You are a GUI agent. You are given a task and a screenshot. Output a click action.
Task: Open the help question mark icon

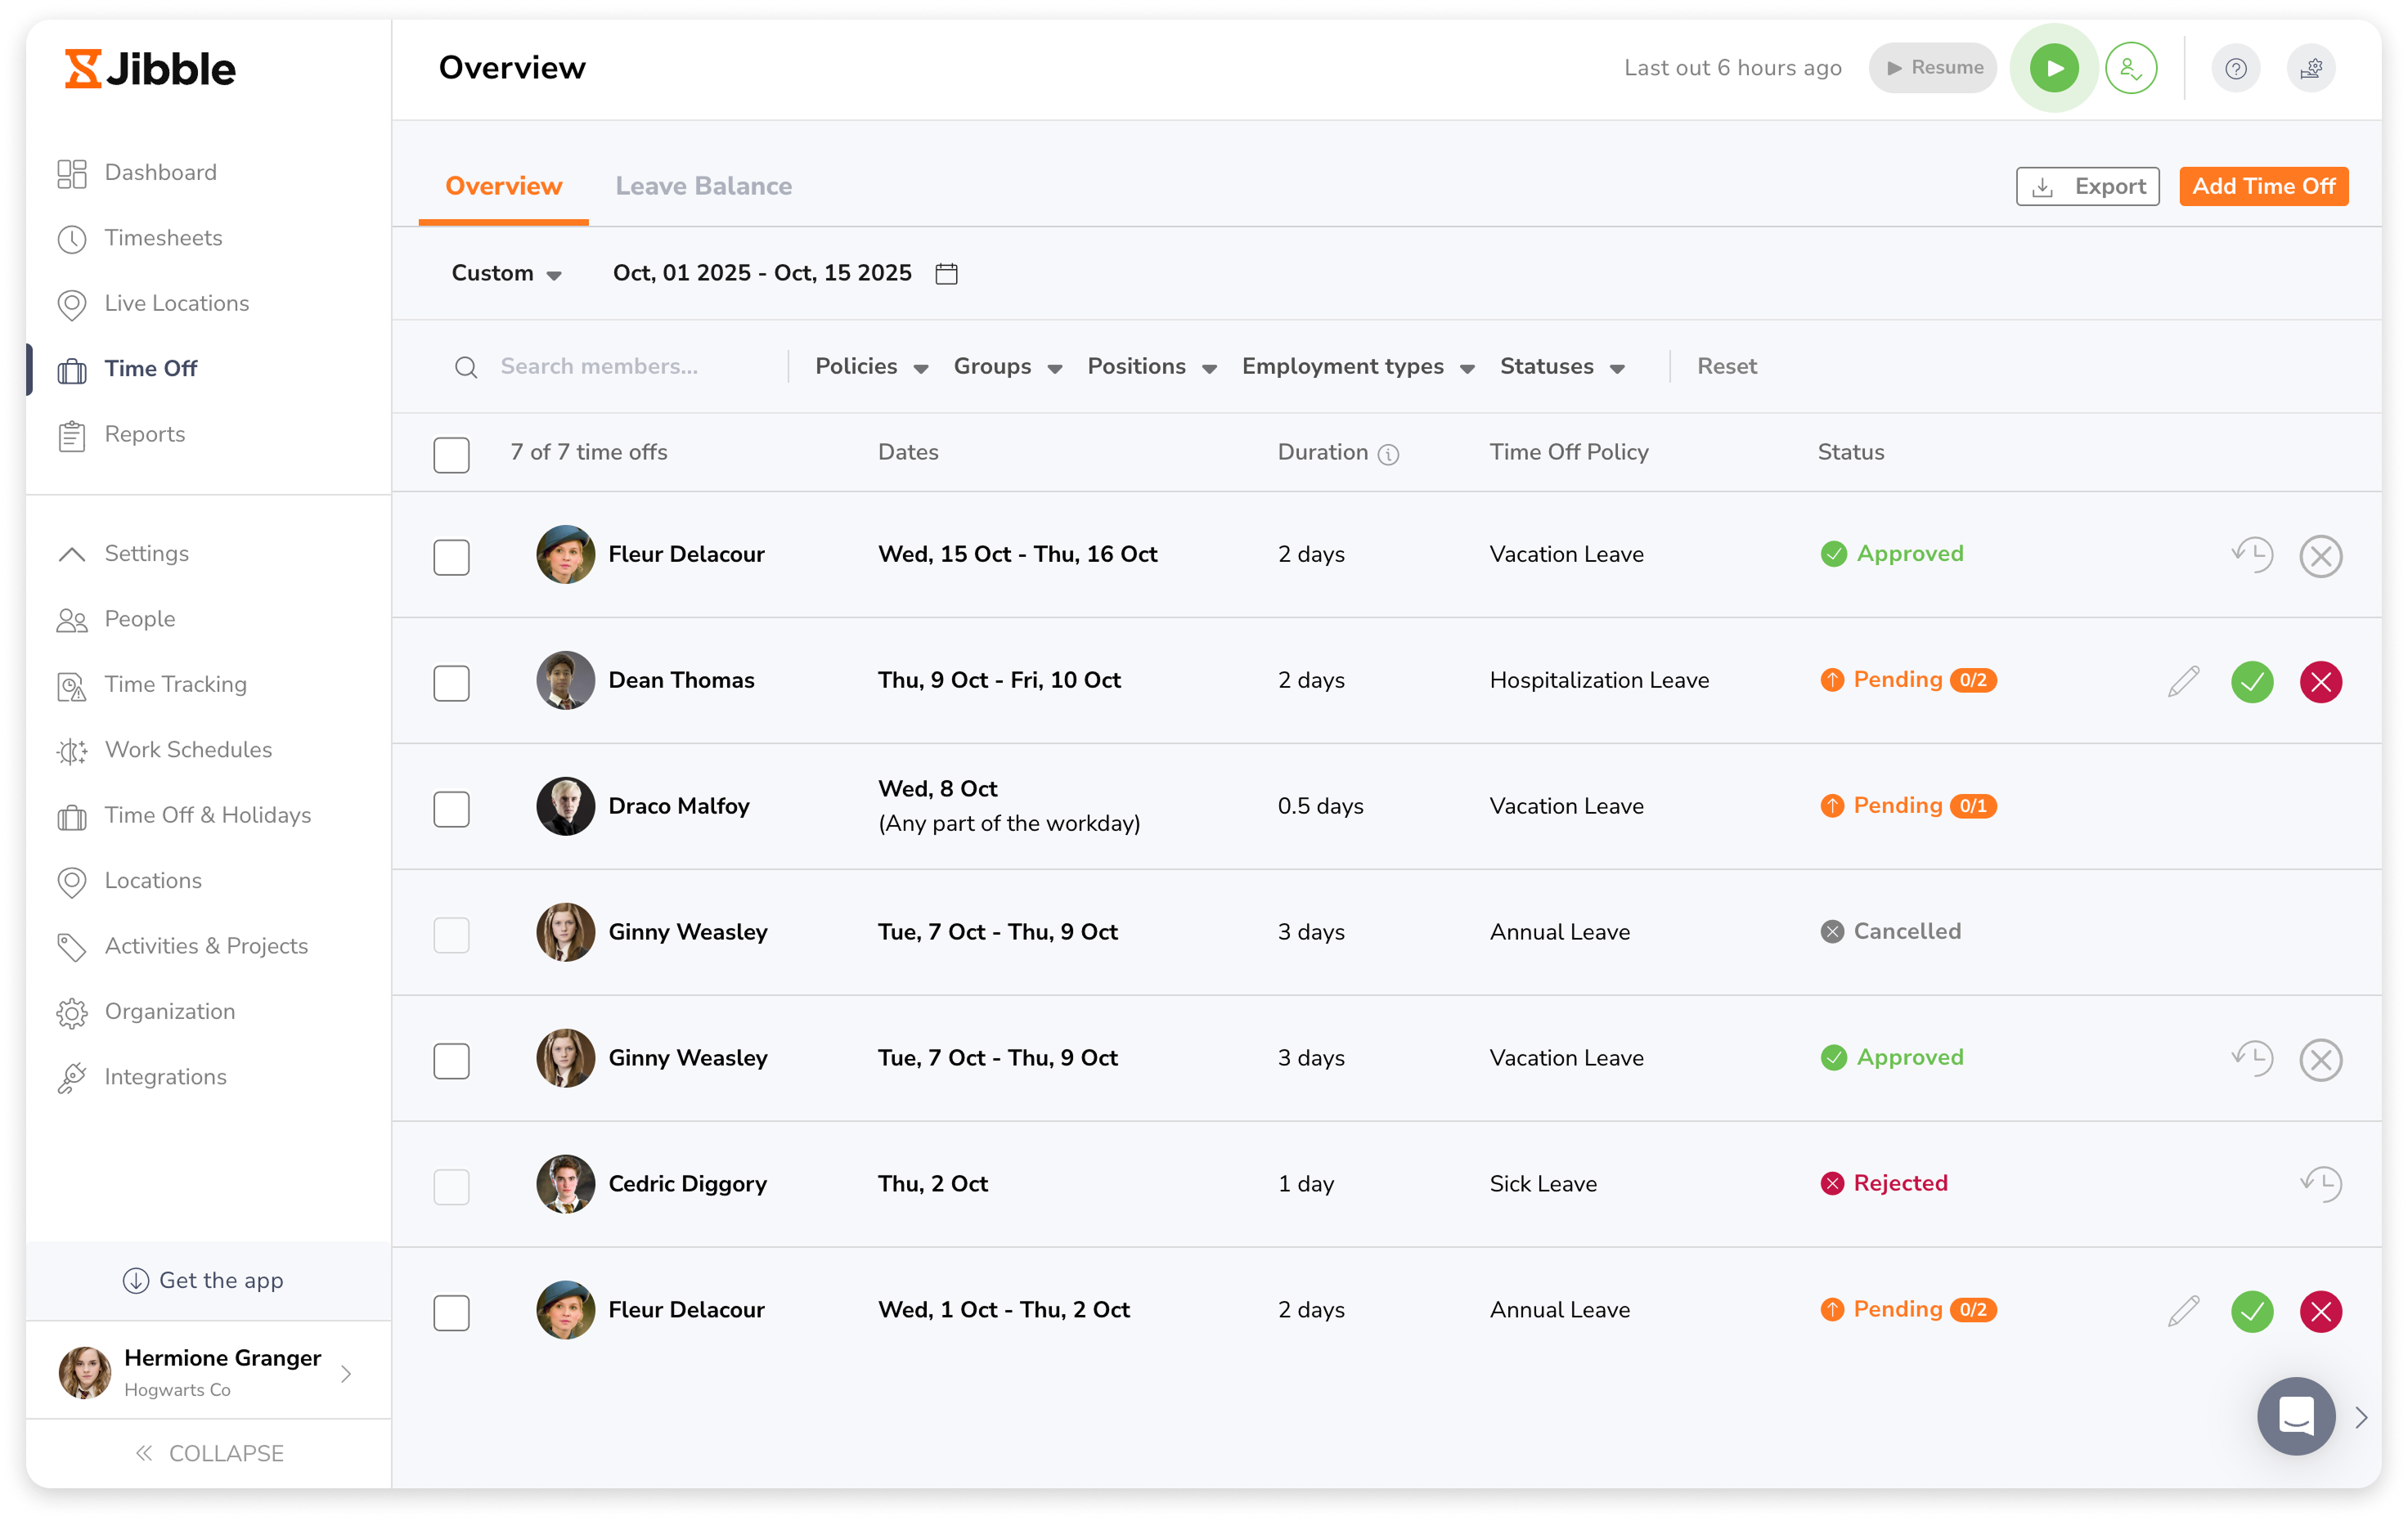(x=2236, y=68)
